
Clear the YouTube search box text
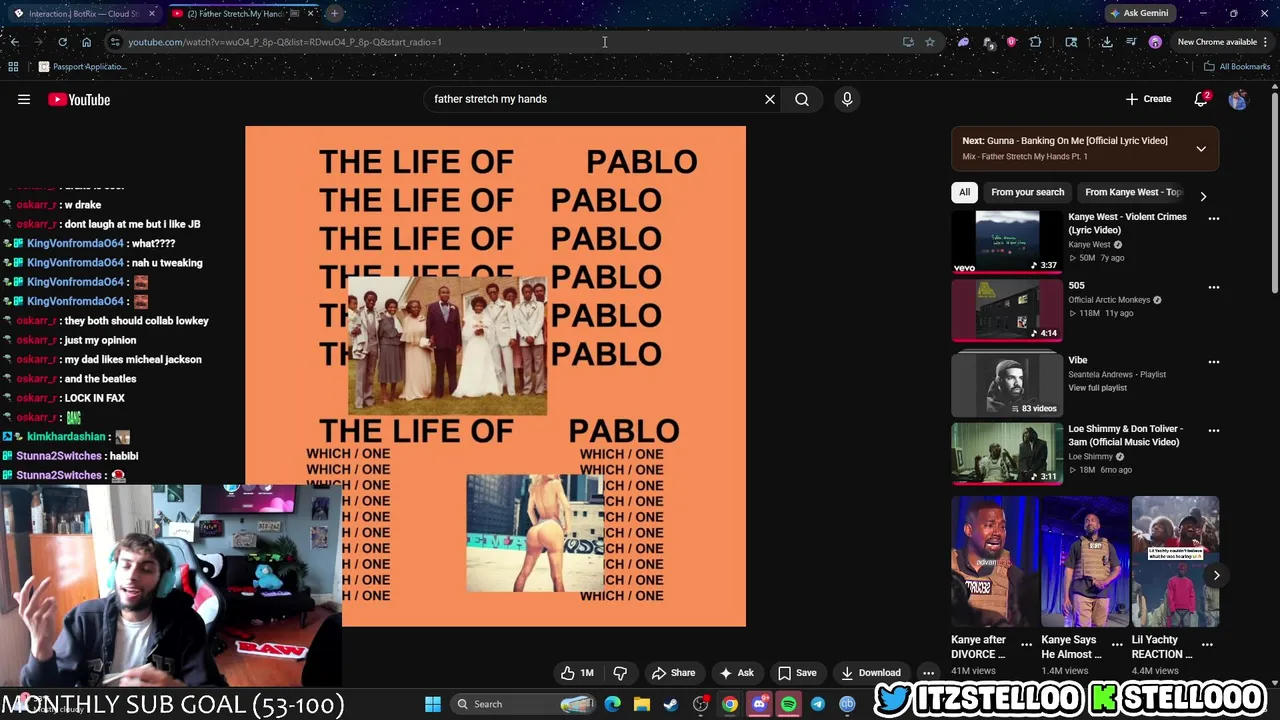click(770, 99)
